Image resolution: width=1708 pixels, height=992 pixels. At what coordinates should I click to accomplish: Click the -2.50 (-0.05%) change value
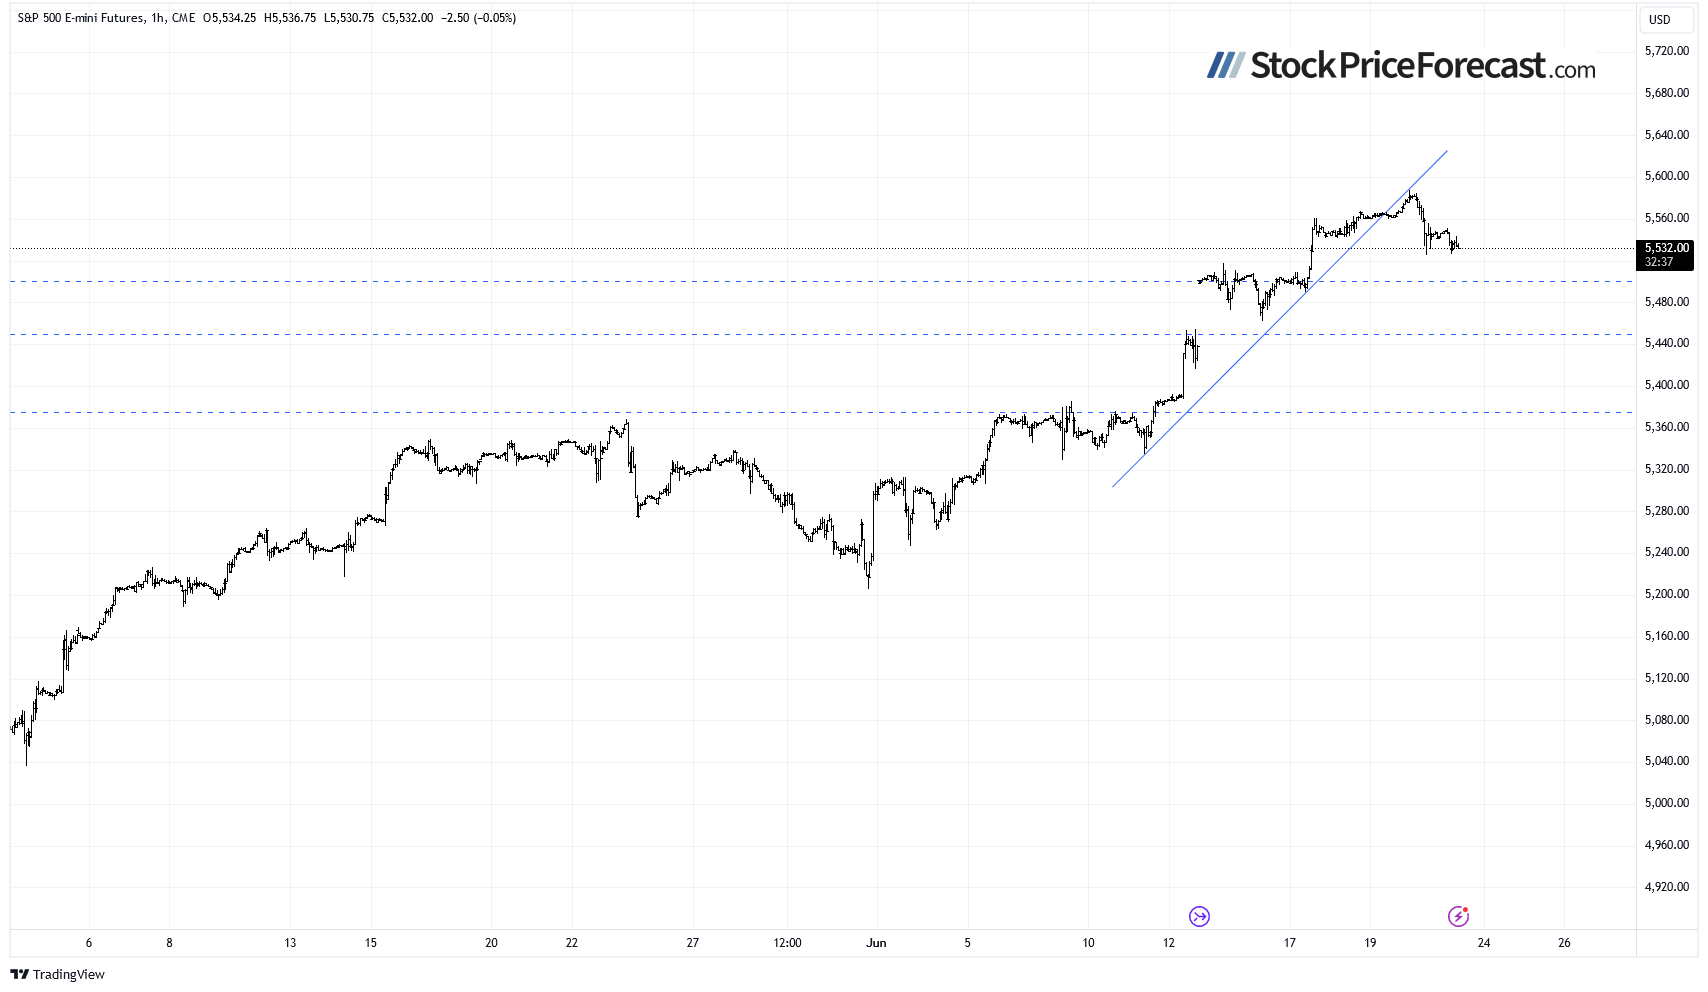(478, 18)
